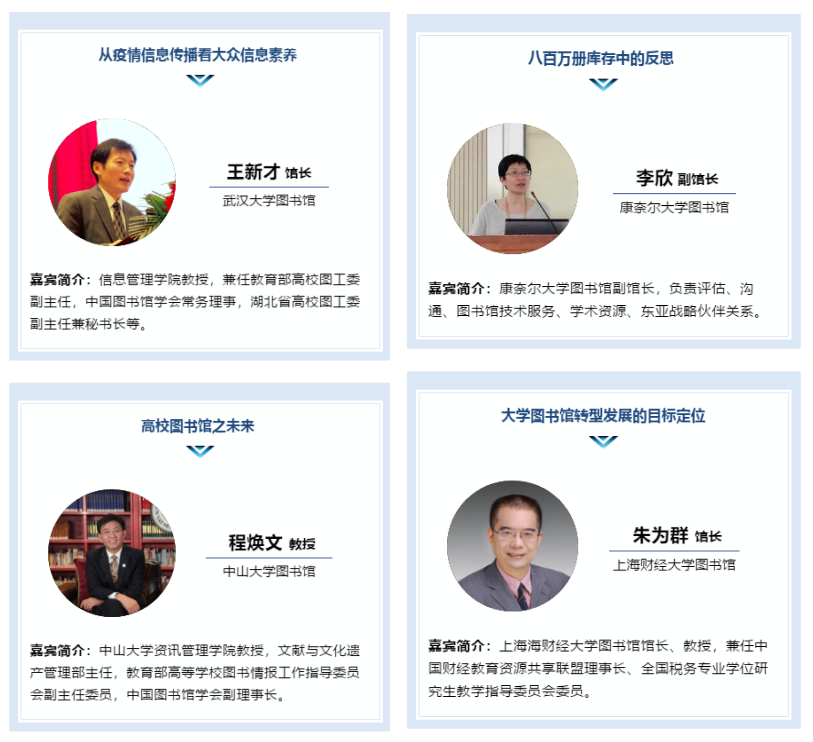
Task: Click the name 王新才 馆长
Action: pyautogui.click(x=269, y=172)
